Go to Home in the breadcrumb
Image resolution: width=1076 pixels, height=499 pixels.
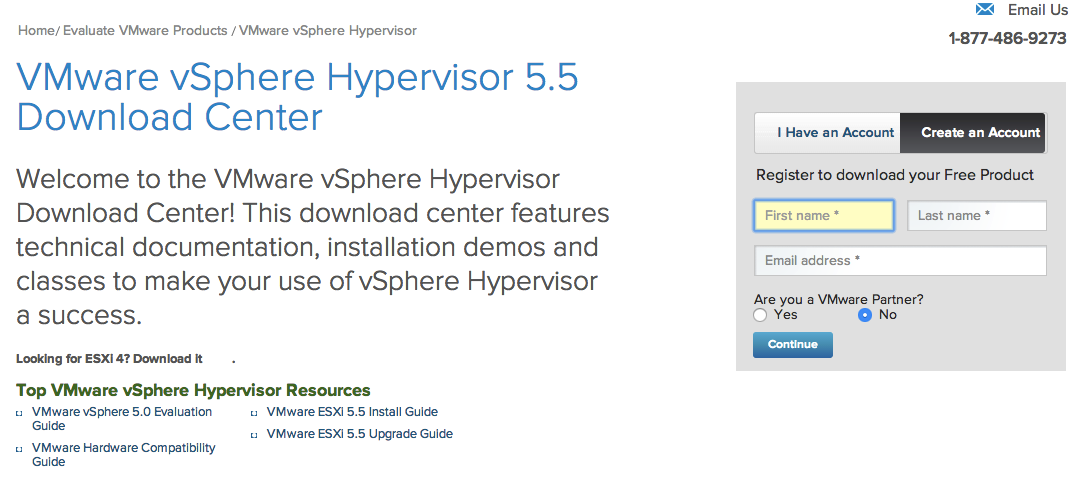click(x=36, y=30)
